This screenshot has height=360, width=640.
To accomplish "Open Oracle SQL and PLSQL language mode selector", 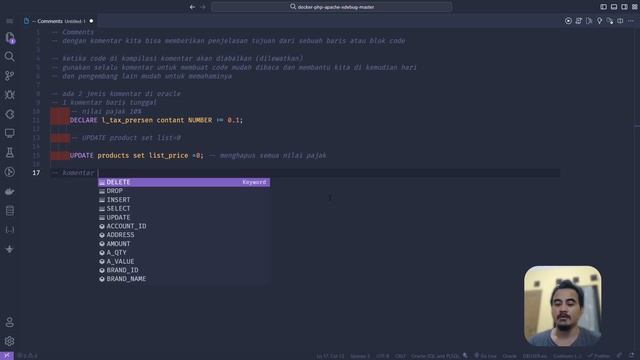I will click(435, 356).
